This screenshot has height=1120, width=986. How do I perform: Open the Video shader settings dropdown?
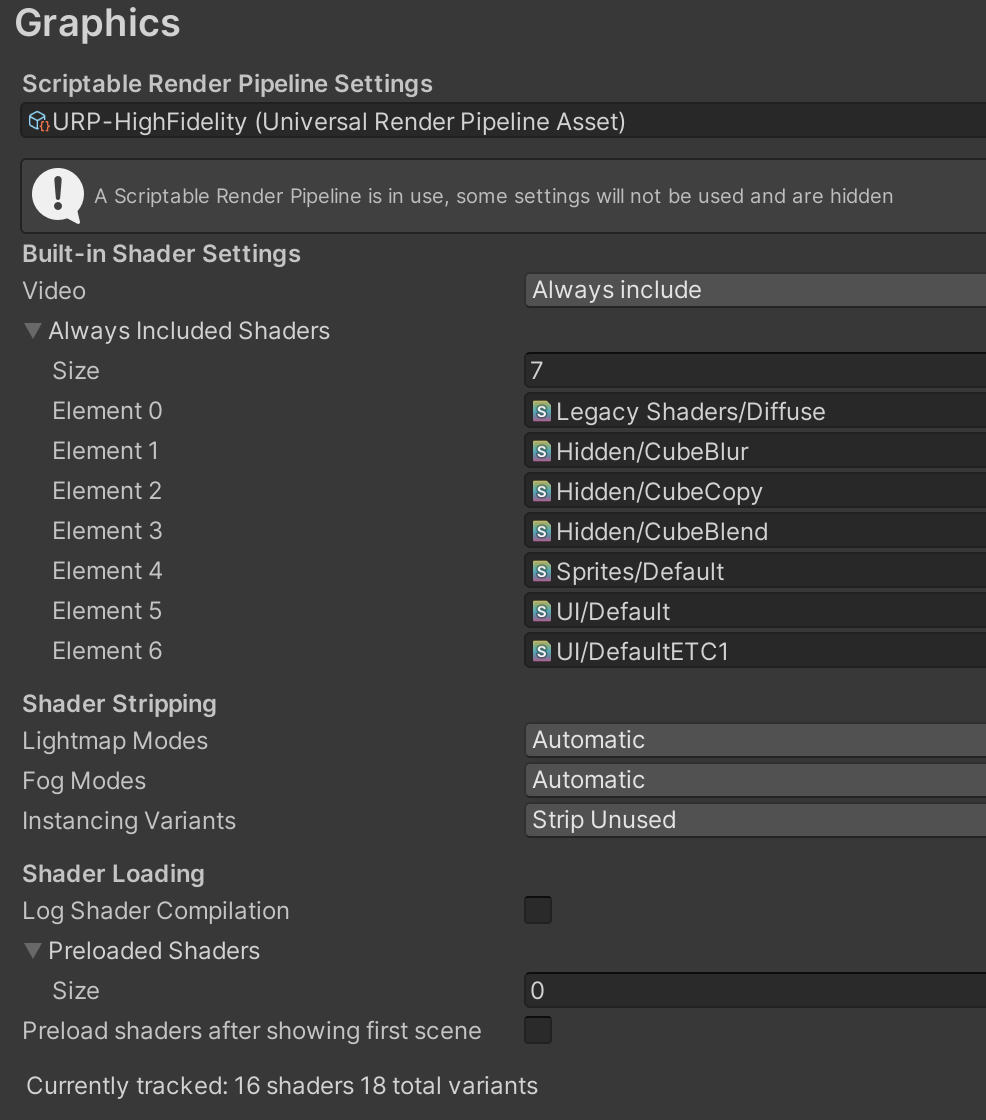(x=755, y=290)
